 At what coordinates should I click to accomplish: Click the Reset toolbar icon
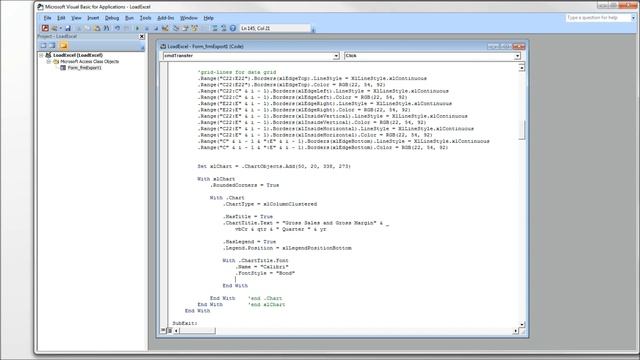pyautogui.click(x=156, y=28)
